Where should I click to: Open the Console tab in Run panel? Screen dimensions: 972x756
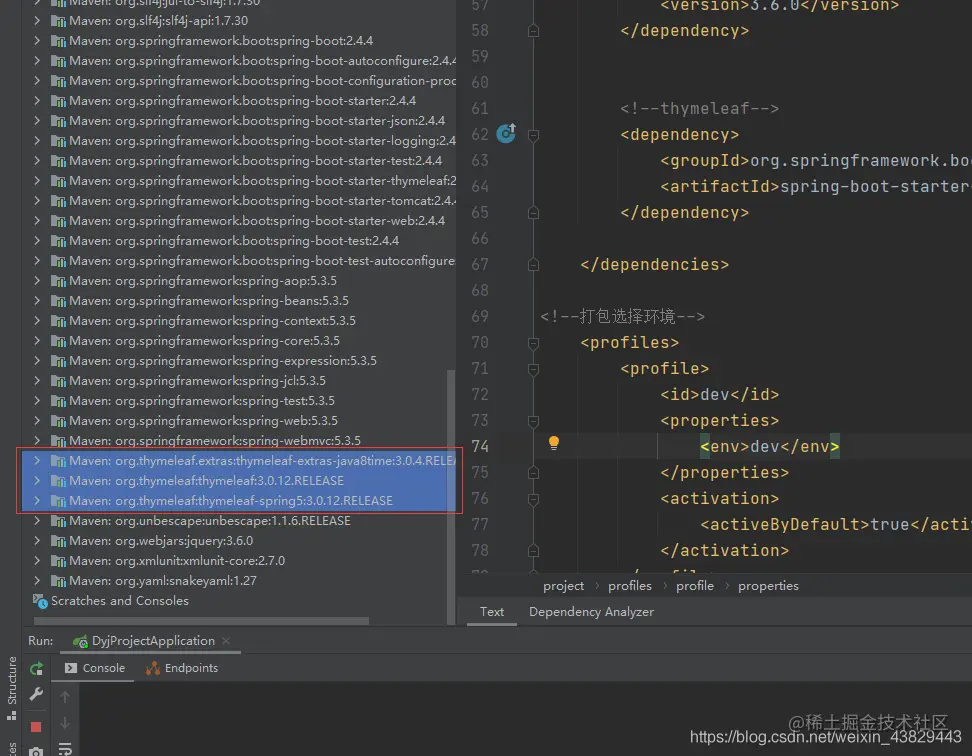tap(95, 668)
